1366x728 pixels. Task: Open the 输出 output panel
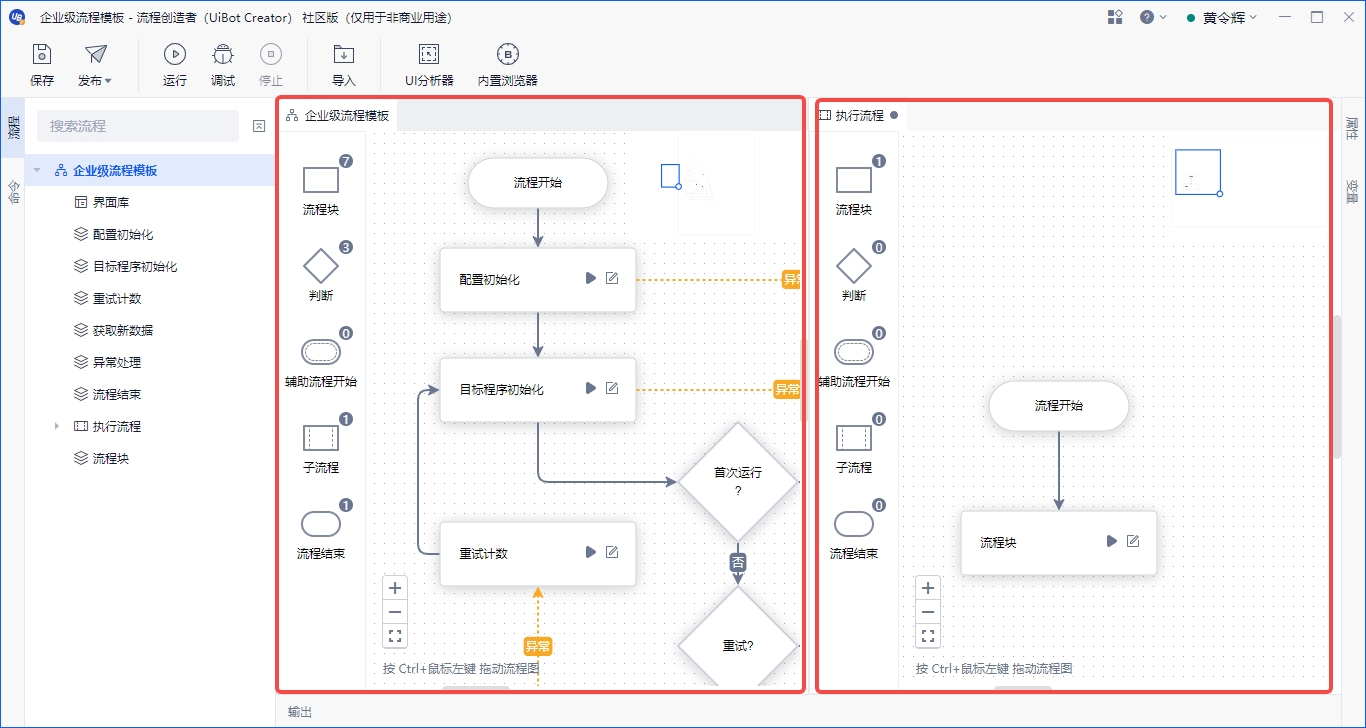click(x=300, y=712)
